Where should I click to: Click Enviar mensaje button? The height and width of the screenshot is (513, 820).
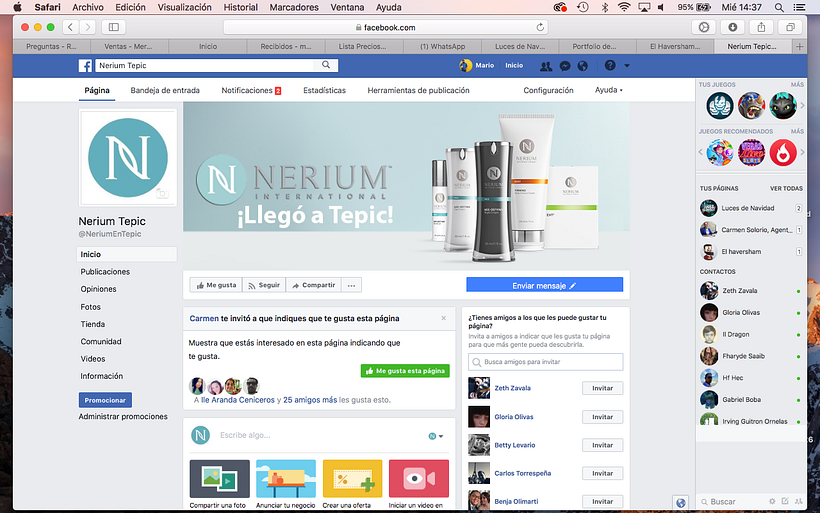[x=544, y=286]
